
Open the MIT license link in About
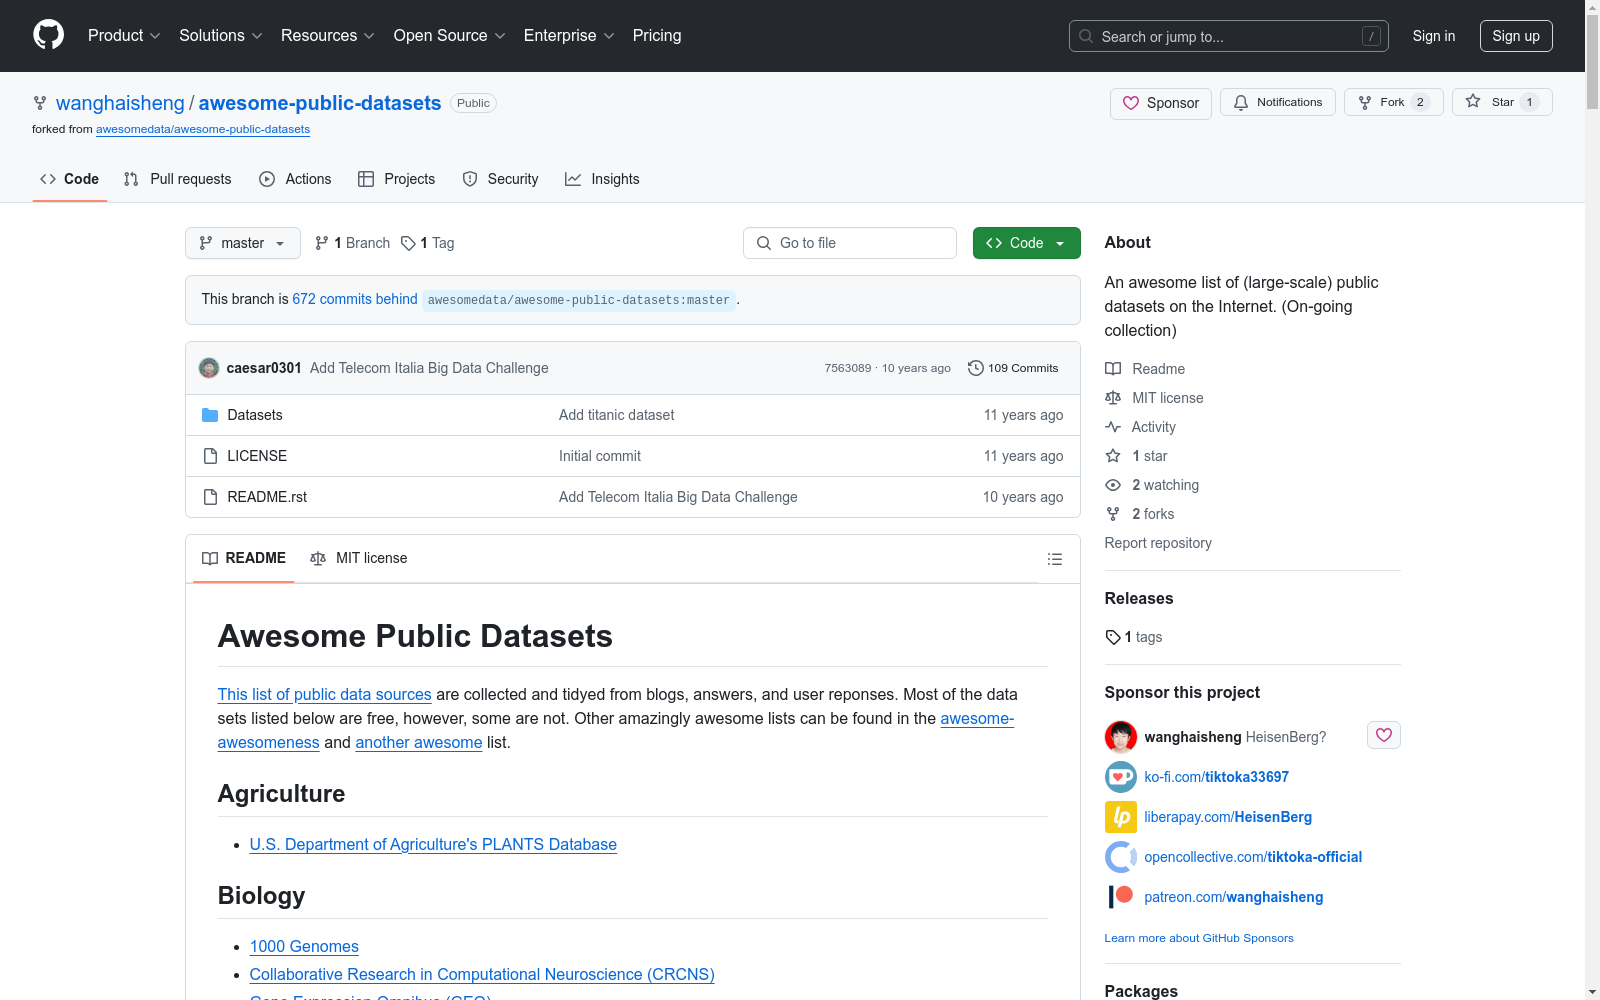coord(1154,398)
